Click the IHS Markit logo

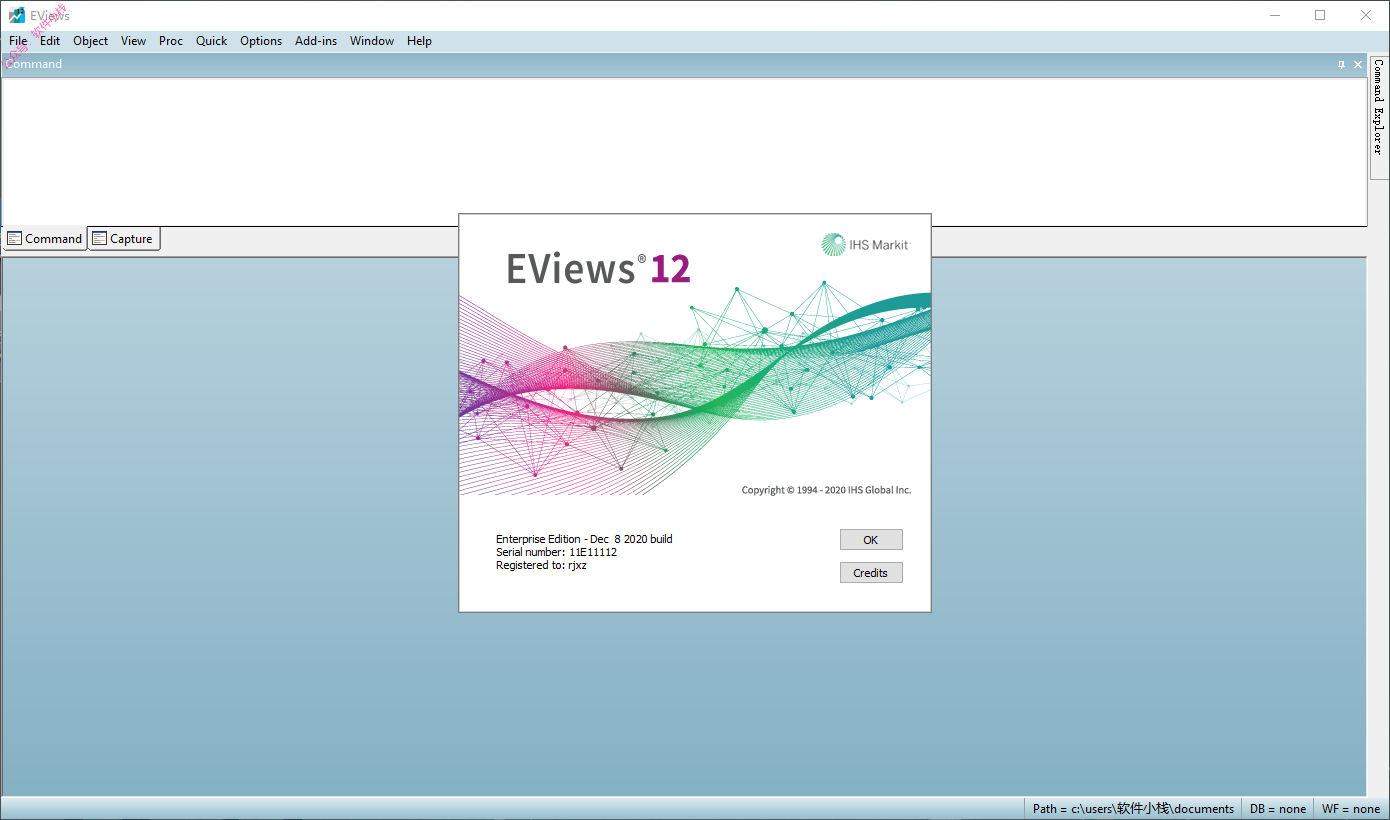[x=866, y=245]
